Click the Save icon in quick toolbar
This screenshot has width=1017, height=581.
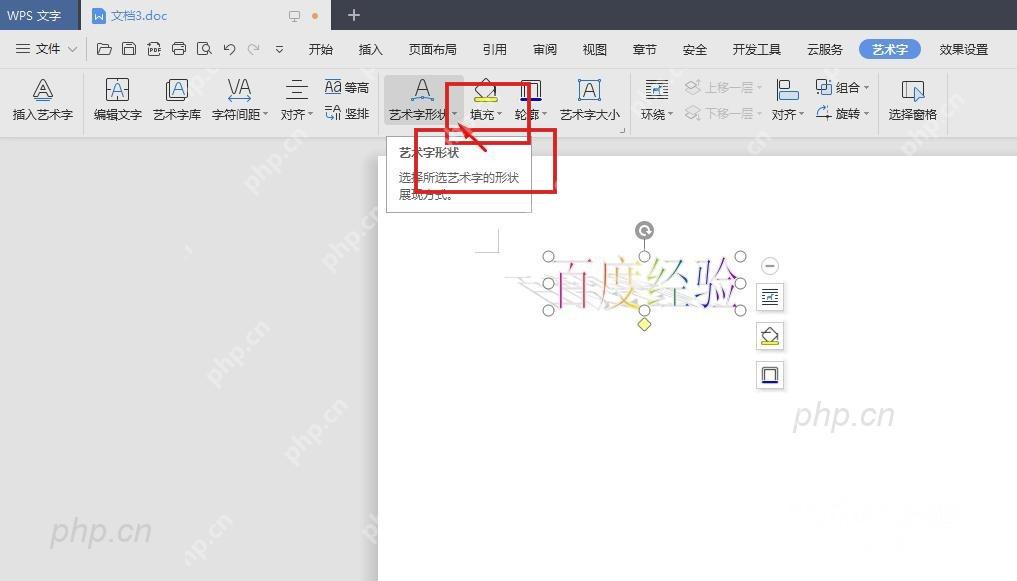(x=129, y=49)
